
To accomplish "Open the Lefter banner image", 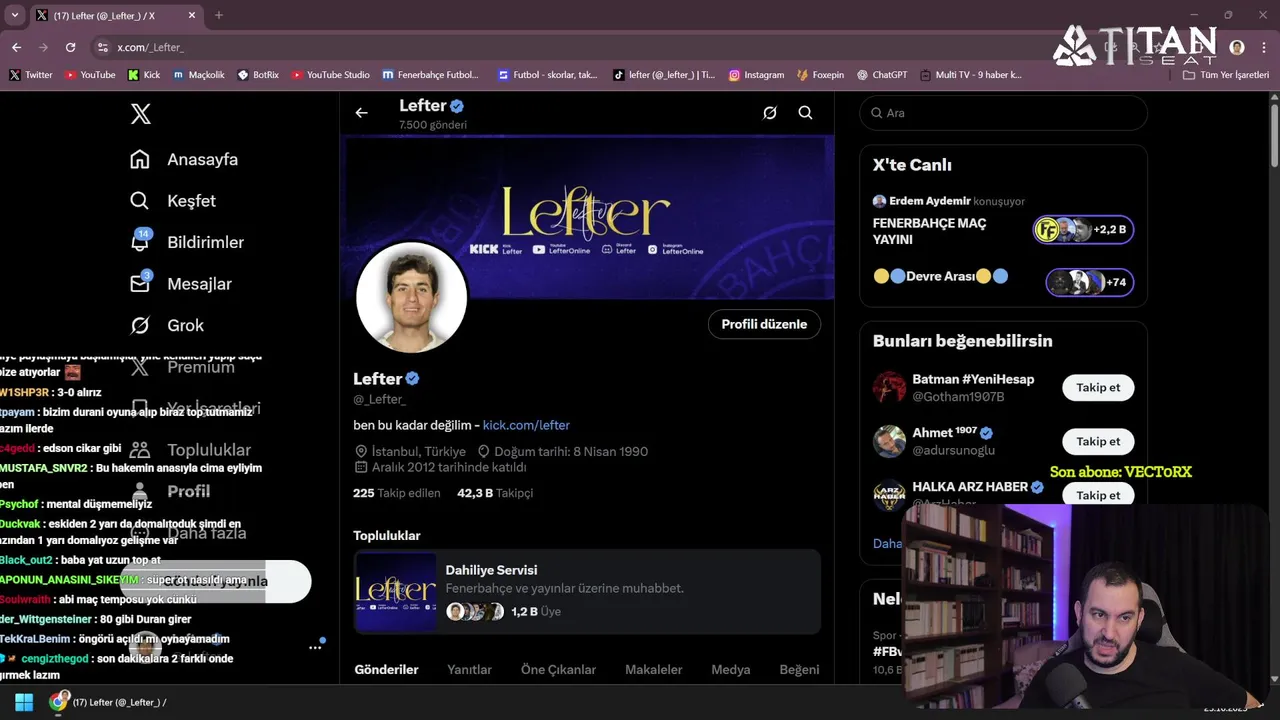I will [587, 217].
